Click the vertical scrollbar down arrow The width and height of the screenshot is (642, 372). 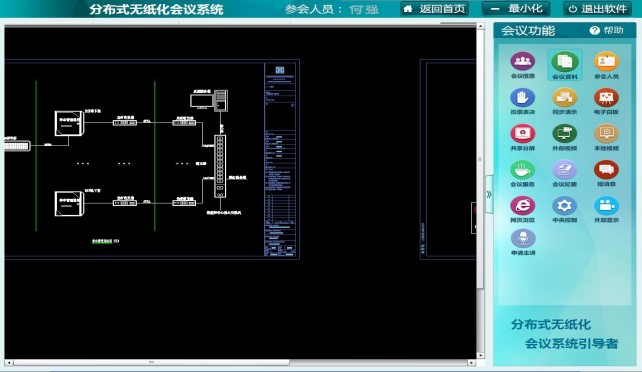point(480,356)
